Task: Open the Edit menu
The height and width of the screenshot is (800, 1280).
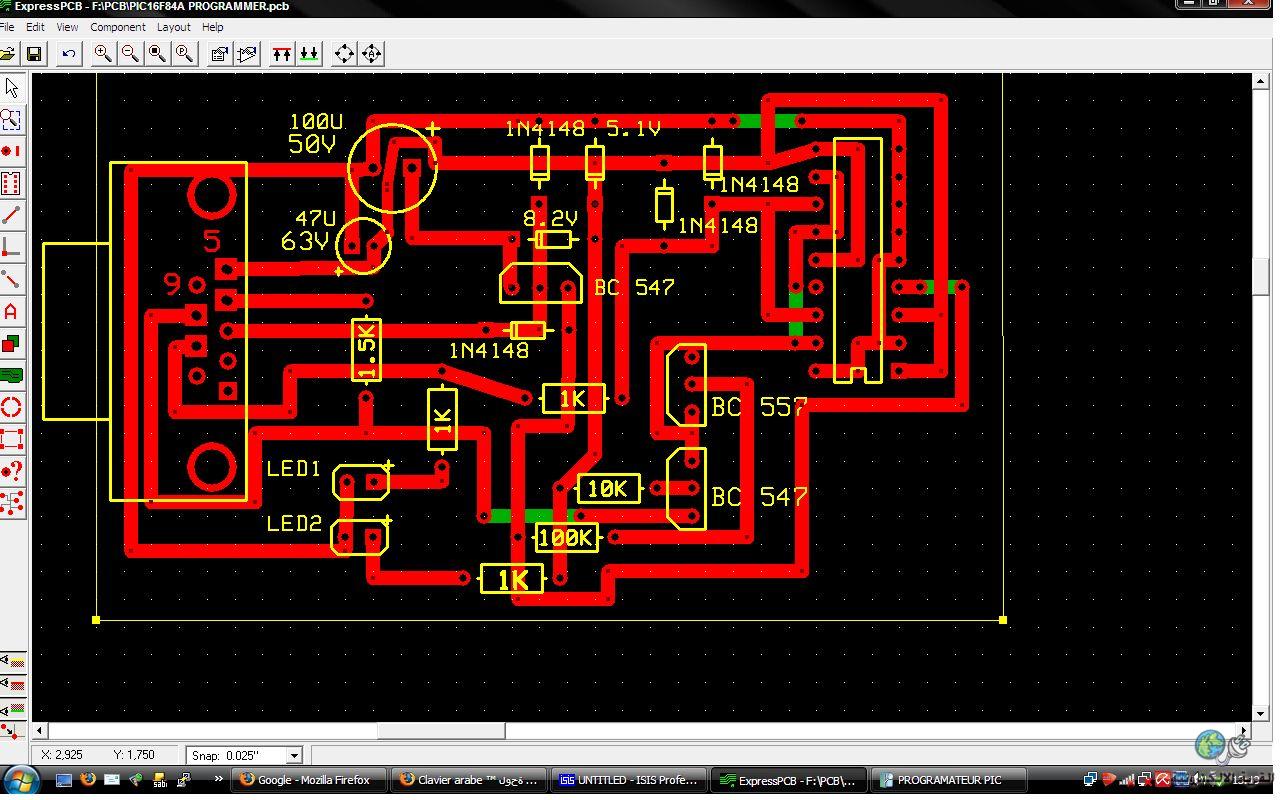Action: pos(35,27)
